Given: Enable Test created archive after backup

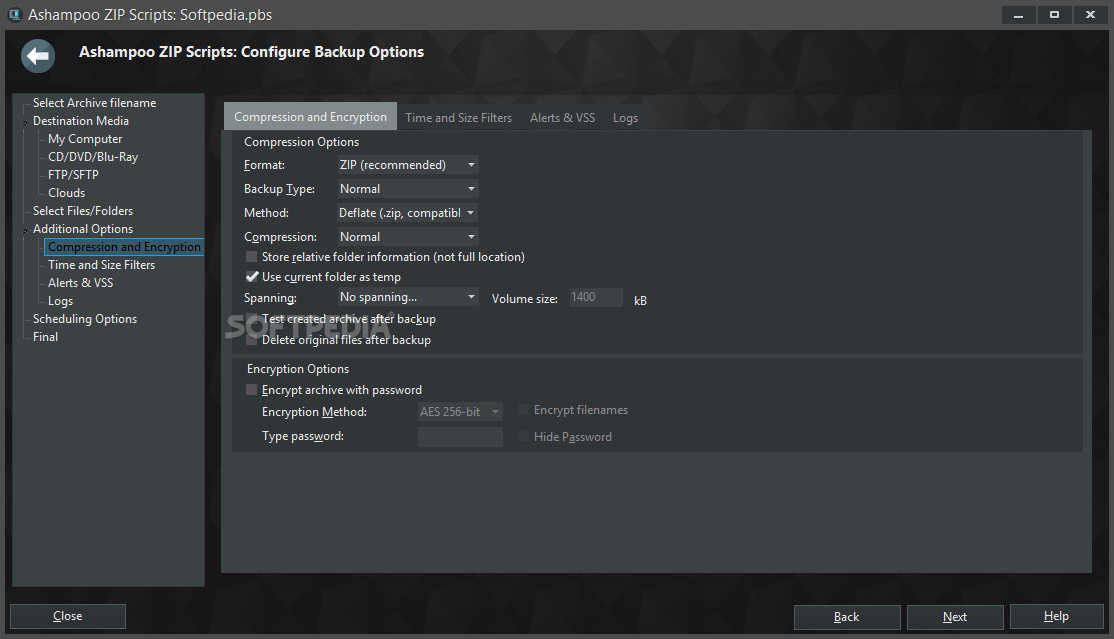Looking at the screenshot, I should click(252, 319).
